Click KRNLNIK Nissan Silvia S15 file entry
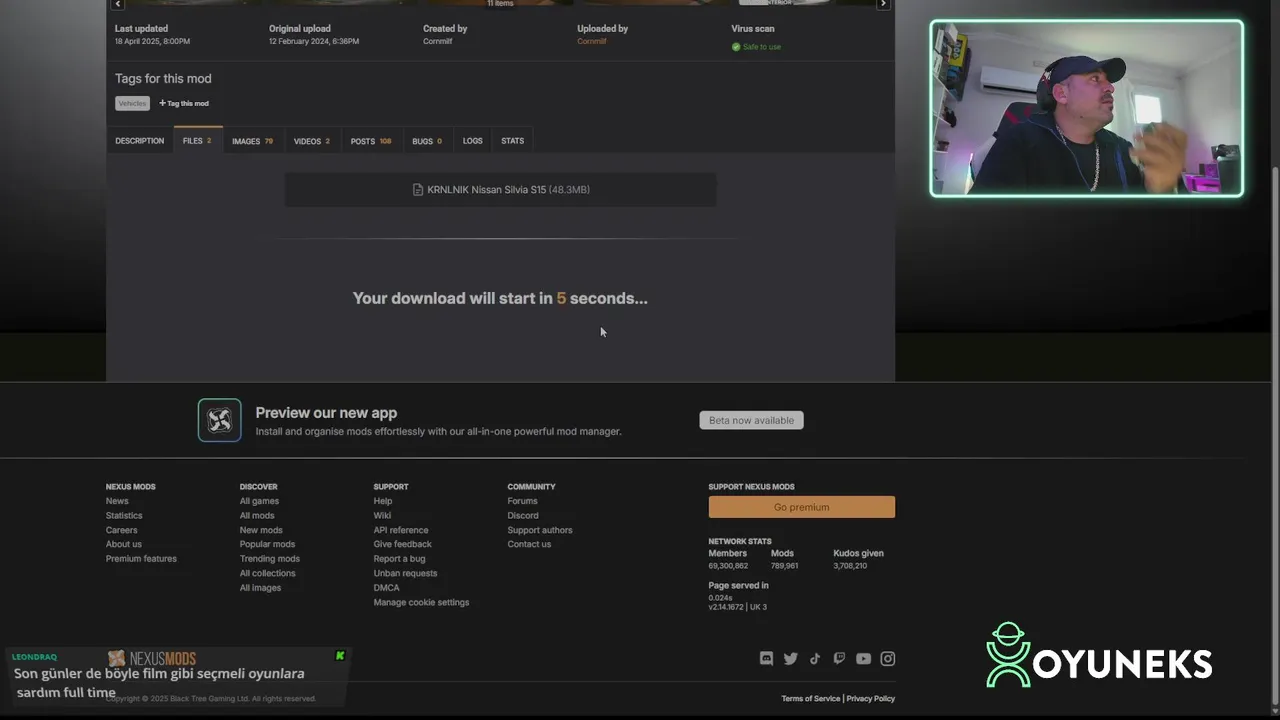 pos(500,190)
